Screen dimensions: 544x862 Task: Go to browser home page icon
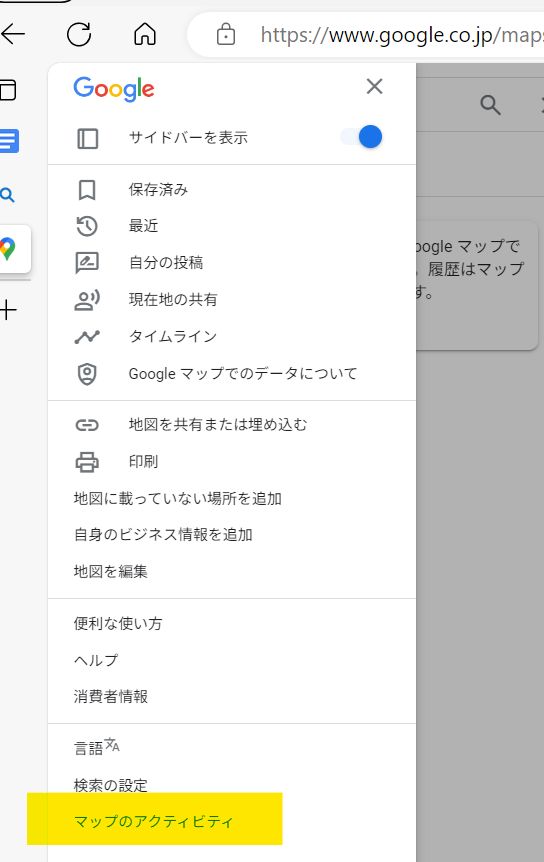(x=145, y=34)
